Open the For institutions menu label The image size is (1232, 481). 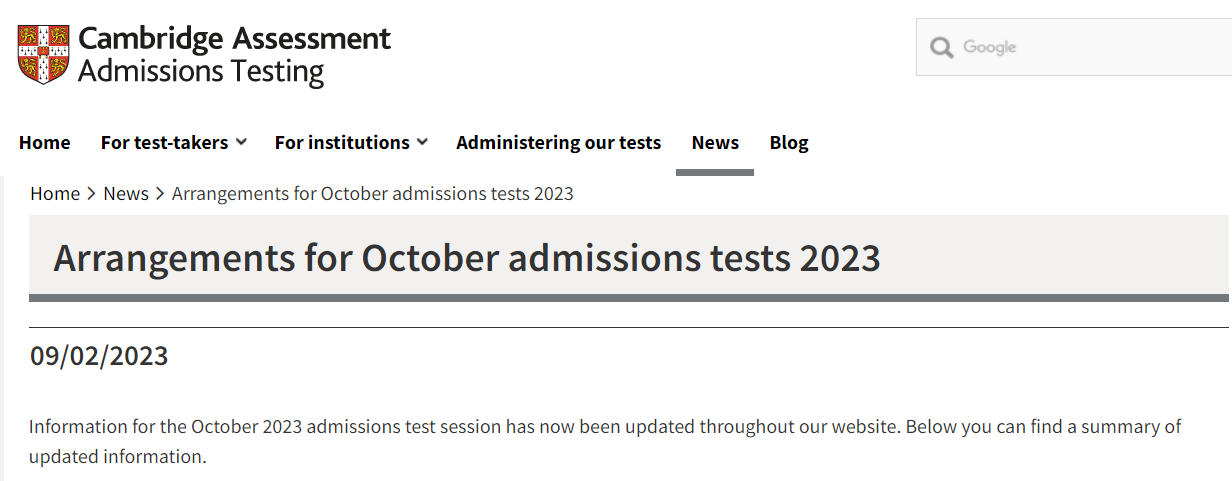(x=342, y=143)
